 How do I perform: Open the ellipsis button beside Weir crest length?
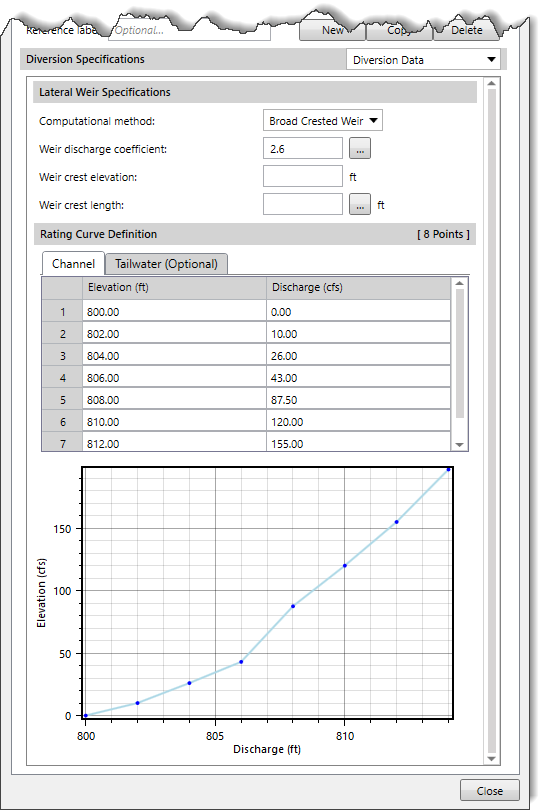pyautogui.click(x=360, y=205)
